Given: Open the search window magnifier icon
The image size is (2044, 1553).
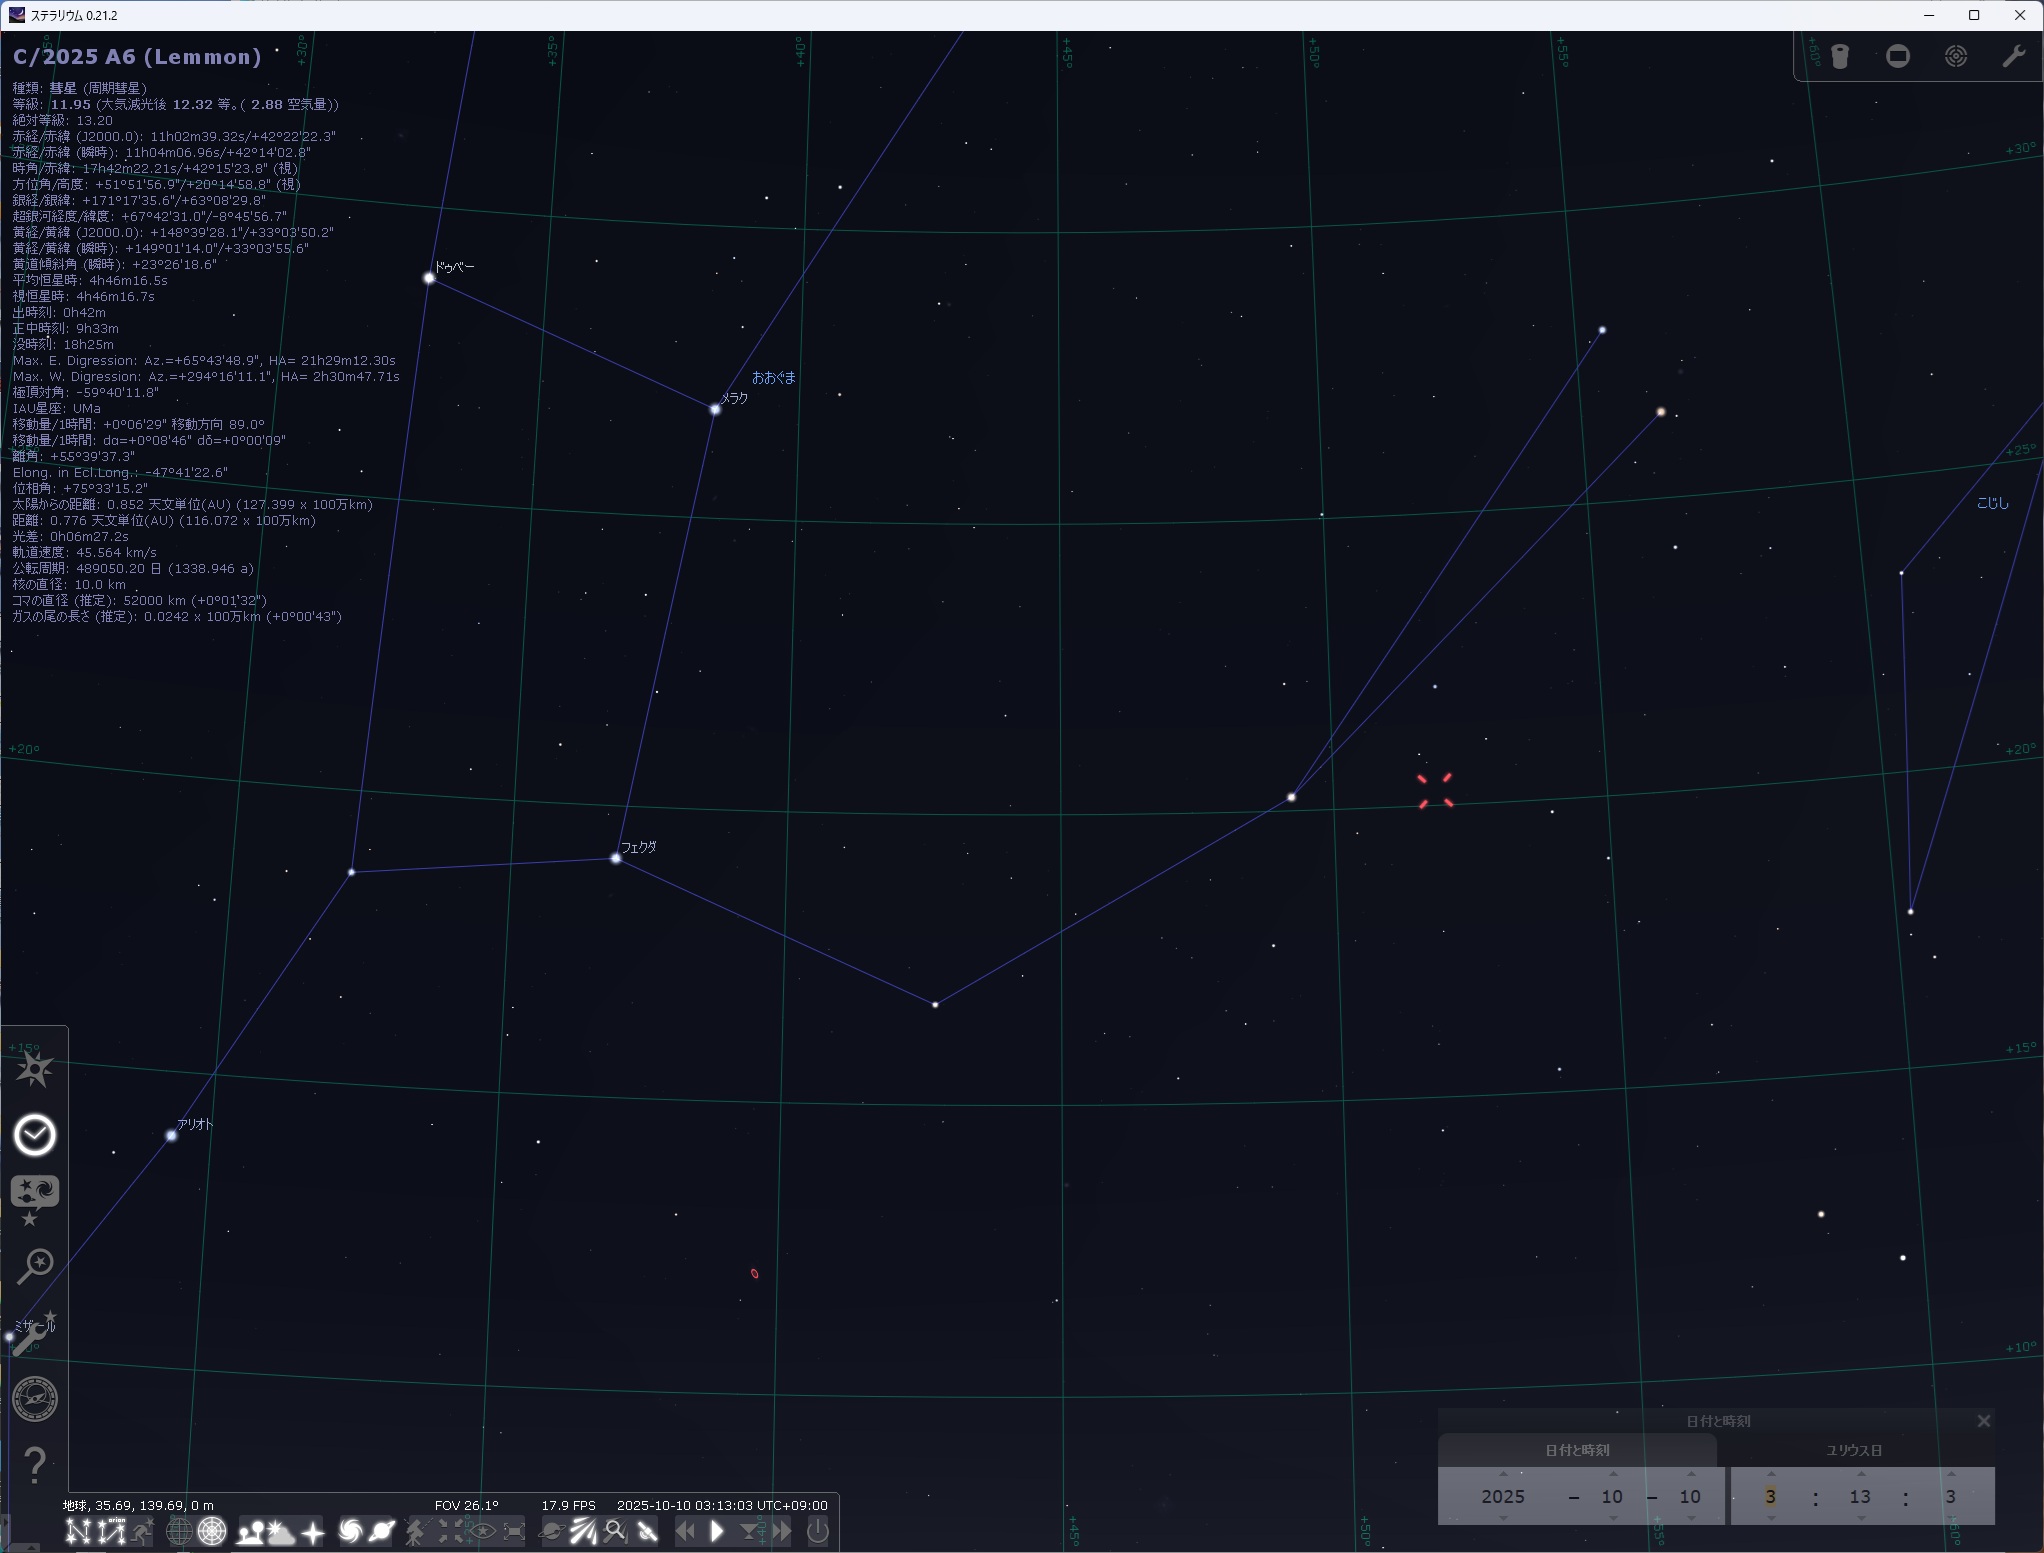Looking at the screenshot, I should click(34, 1265).
